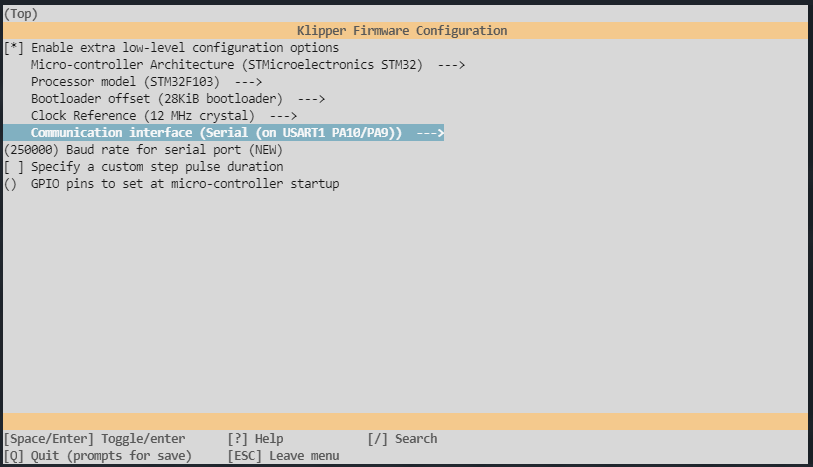Expand the arrow after Micro-controller Architecture

pos(452,64)
